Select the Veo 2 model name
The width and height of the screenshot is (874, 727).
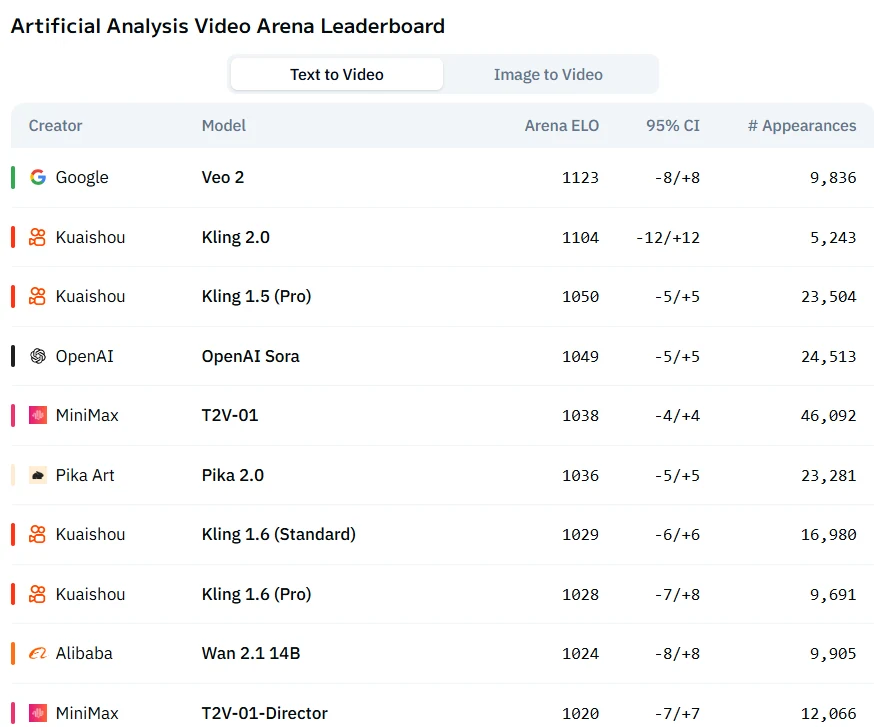[x=223, y=177]
